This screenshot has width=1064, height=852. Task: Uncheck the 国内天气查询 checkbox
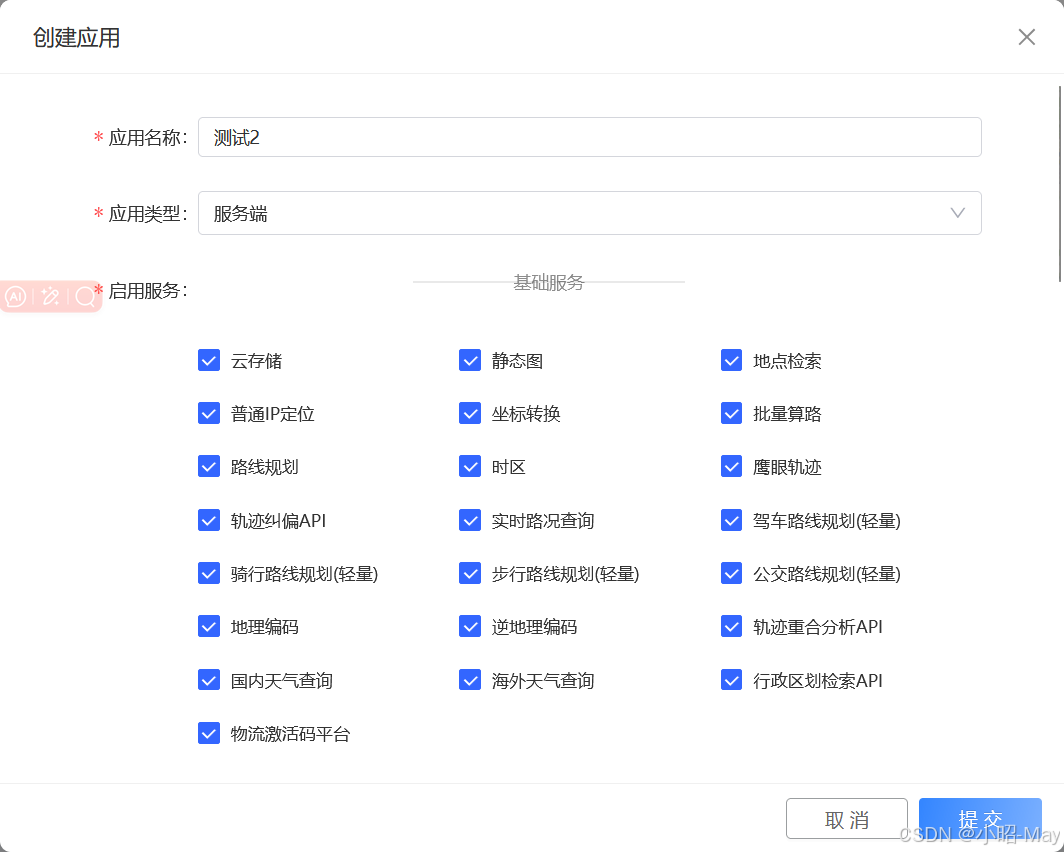tap(209, 680)
